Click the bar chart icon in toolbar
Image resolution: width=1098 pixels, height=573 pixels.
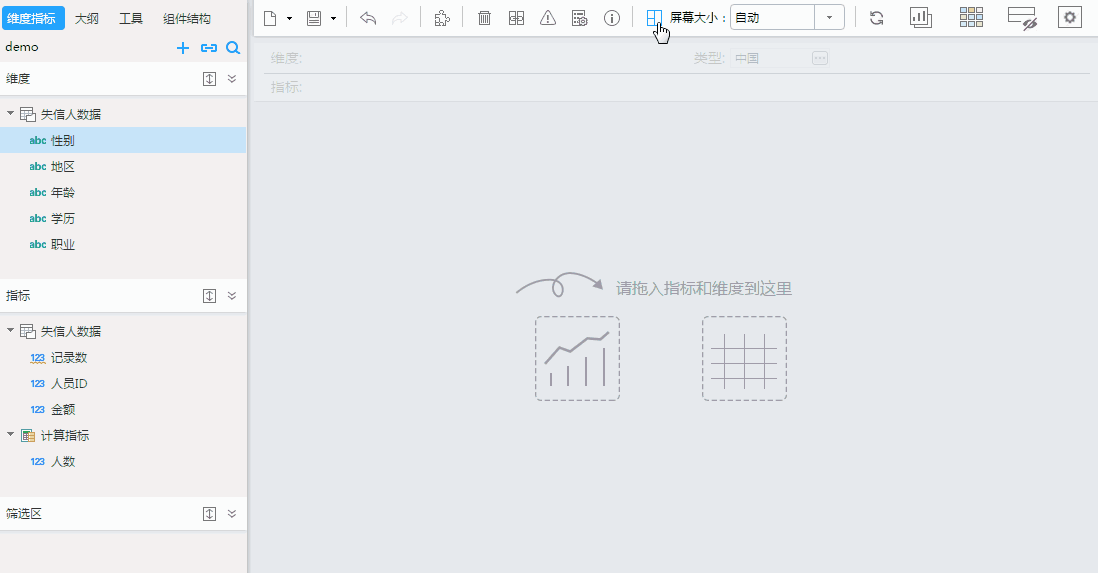tap(921, 17)
